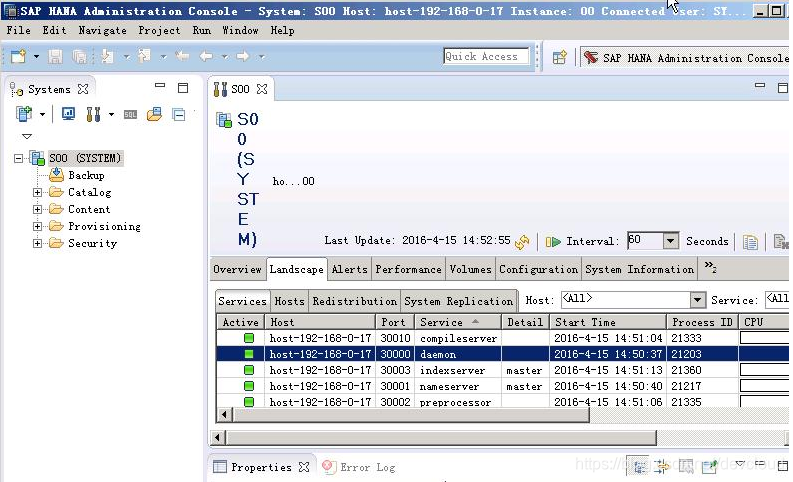Switch to the System Information tab
Image resolution: width=793 pixels, height=482 pixels.
coord(640,269)
